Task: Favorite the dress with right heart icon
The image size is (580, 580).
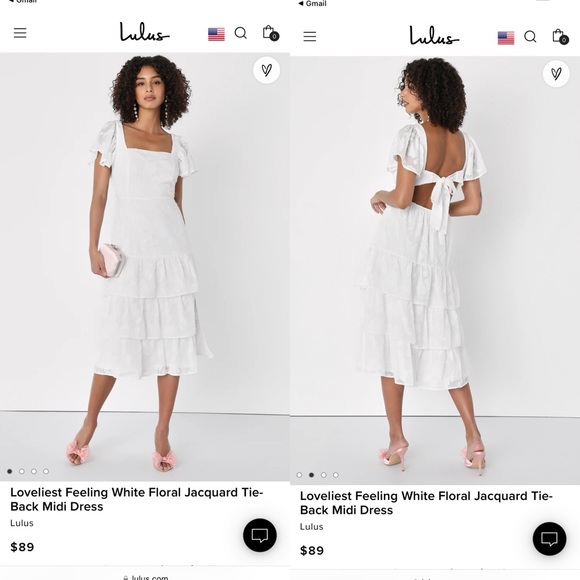Action: 556,74
